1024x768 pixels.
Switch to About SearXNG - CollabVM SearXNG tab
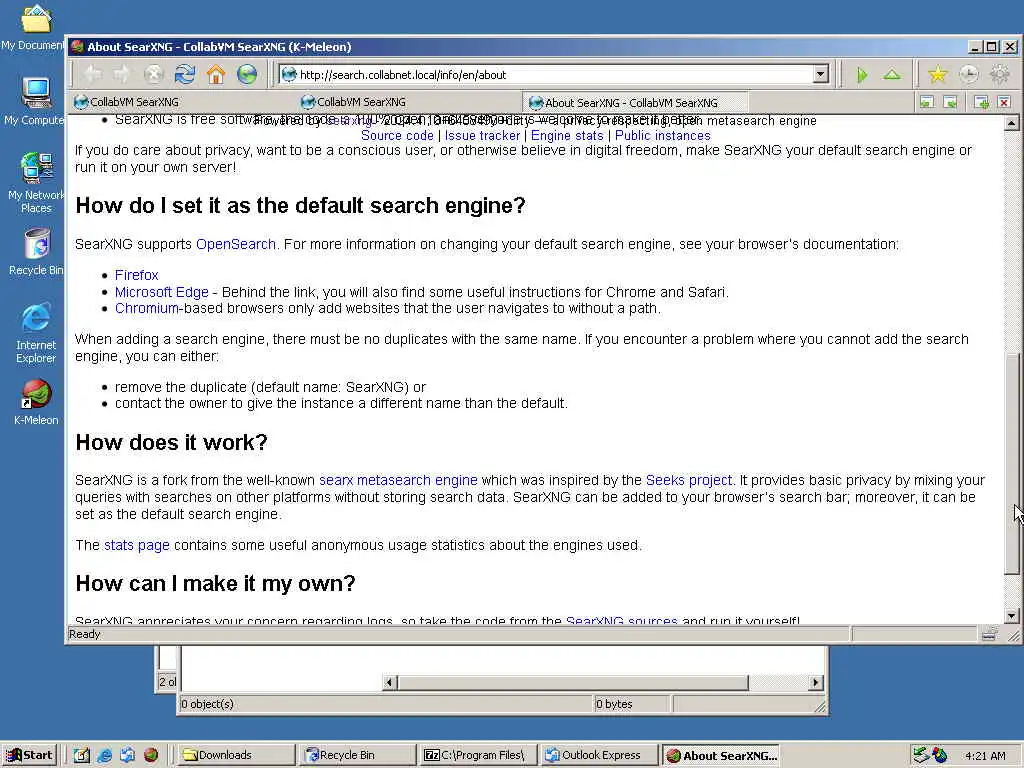click(635, 103)
